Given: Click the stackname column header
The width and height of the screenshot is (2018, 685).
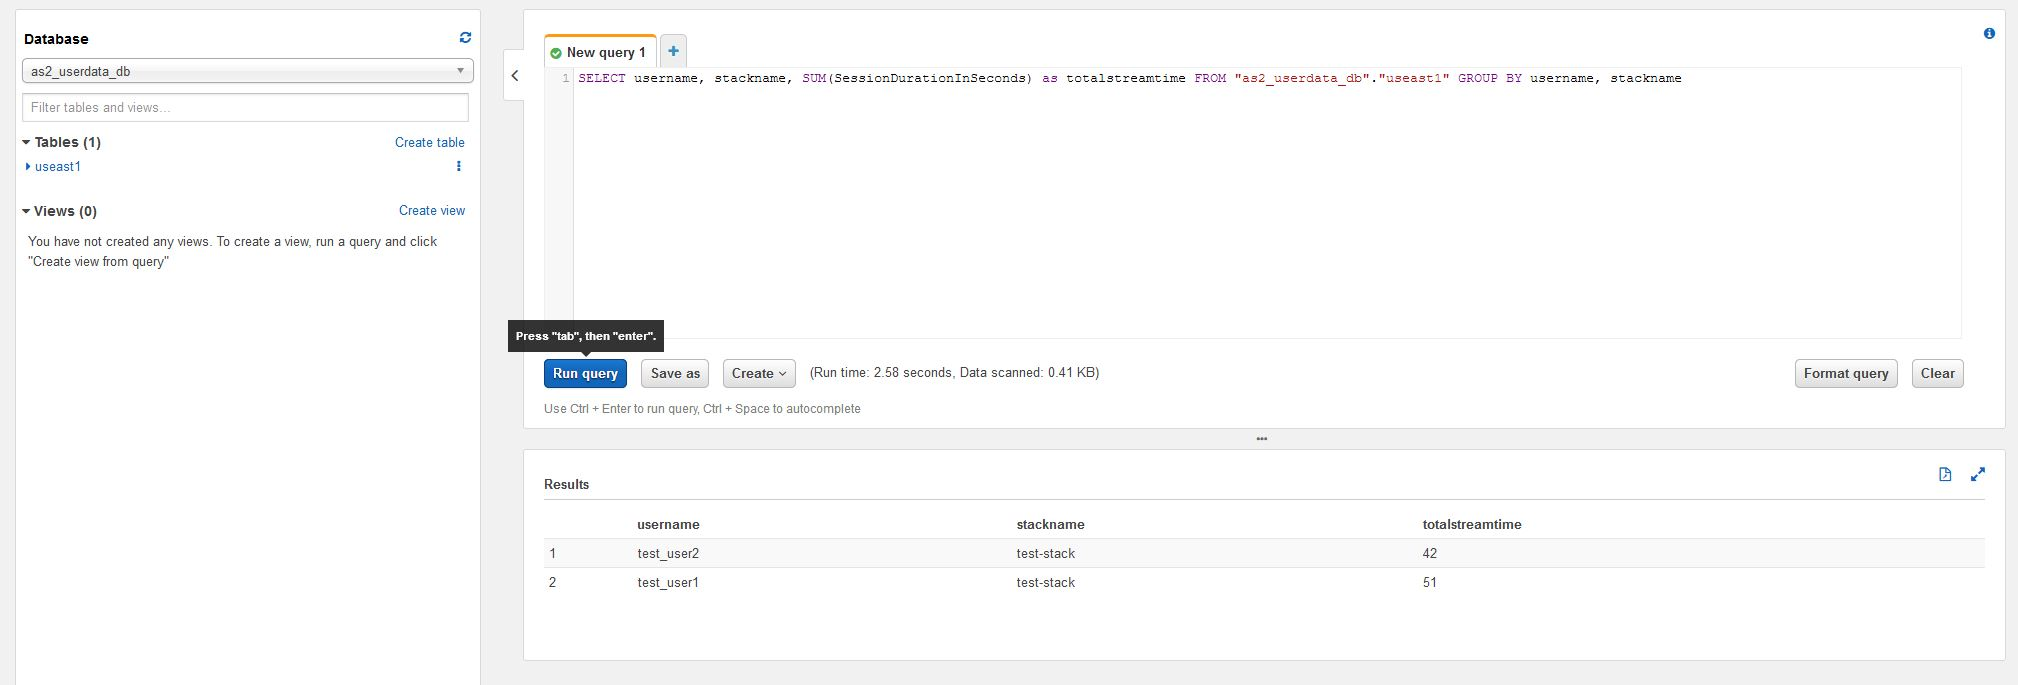Looking at the screenshot, I should pos(1050,524).
